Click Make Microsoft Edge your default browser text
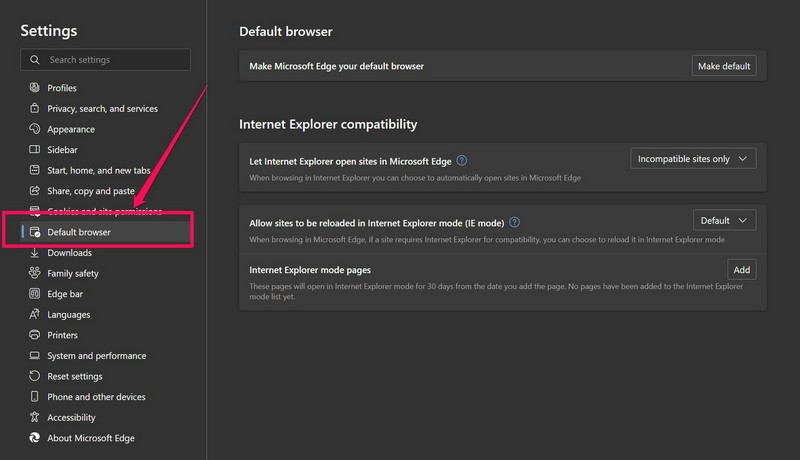The width and height of the screenshot is (800, 460). pyautogui.click(x=336, y=66)
